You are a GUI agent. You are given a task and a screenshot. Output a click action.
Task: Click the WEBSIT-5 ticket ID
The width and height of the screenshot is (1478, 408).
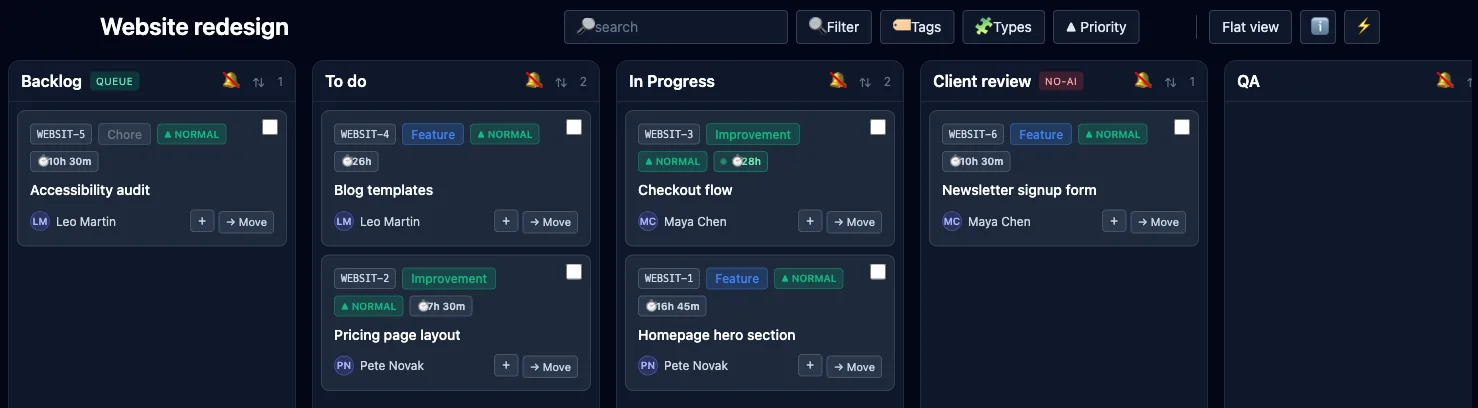(x=61, y=134)
